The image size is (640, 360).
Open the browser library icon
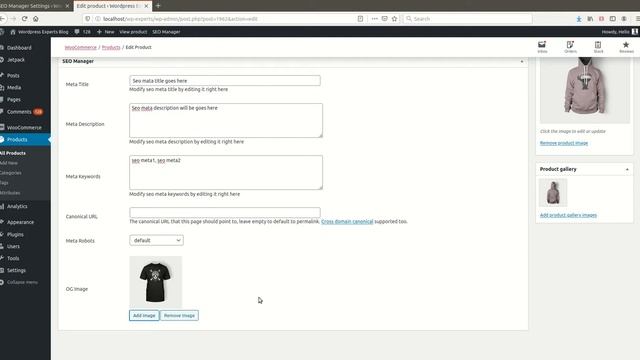pos(590,19)
